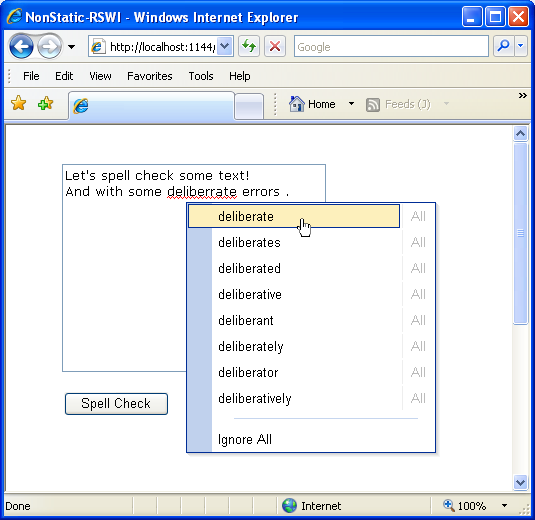
Task: Click the browser Back arrow button
Action: click(x=21, y=46)
